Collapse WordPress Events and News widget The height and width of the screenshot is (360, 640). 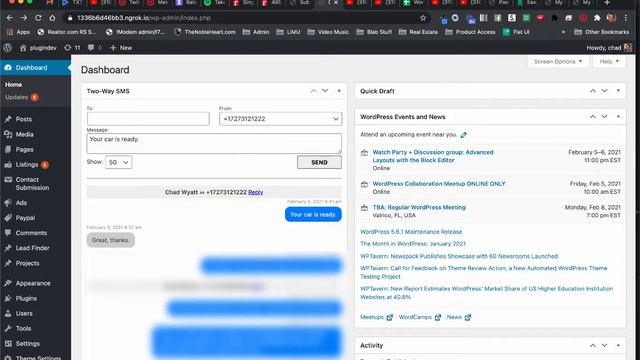(618, 117)
